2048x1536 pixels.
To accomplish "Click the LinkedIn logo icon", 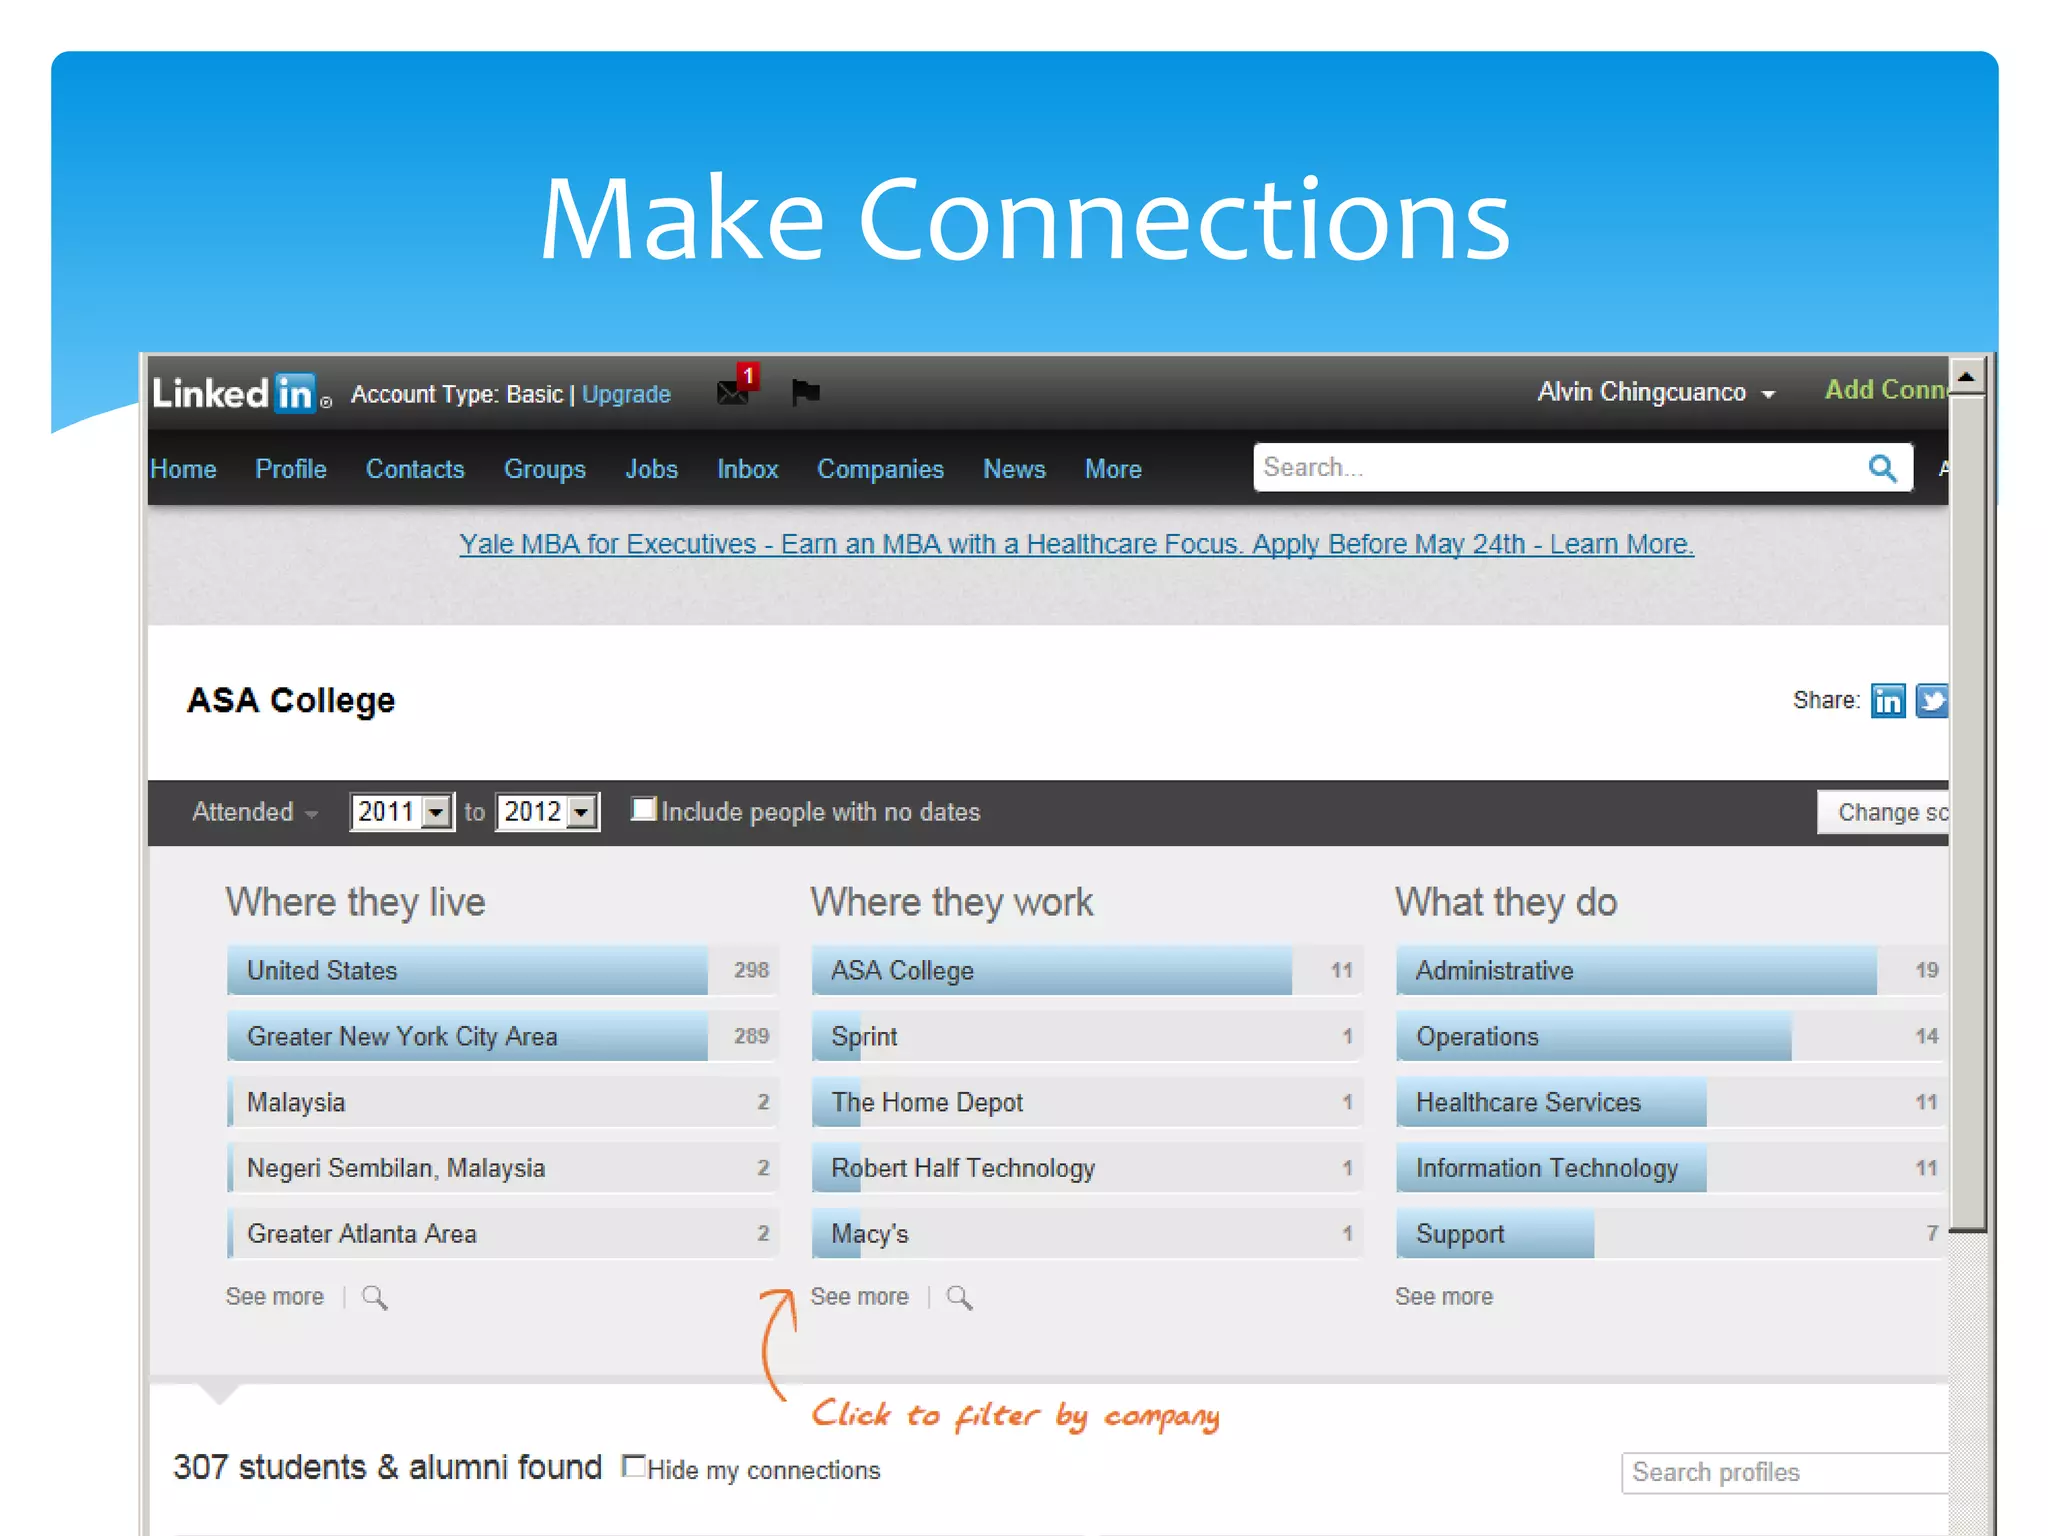I will click(240, 393).
